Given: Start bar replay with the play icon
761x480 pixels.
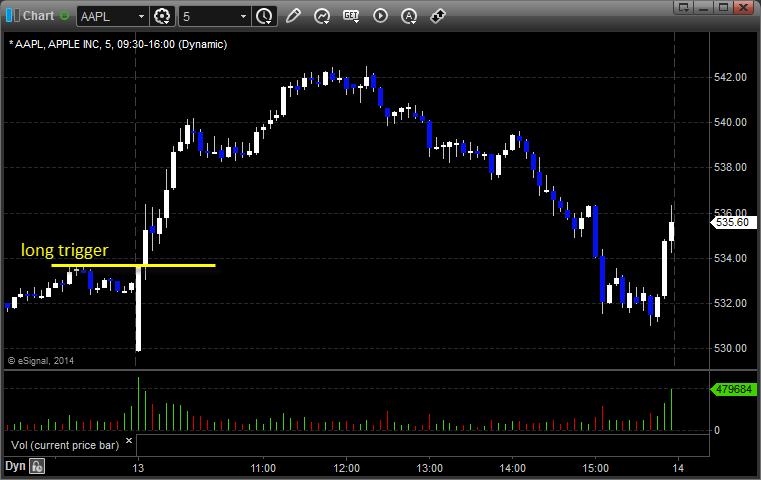Looking at the screenshot, I should [x=380, y=16].
